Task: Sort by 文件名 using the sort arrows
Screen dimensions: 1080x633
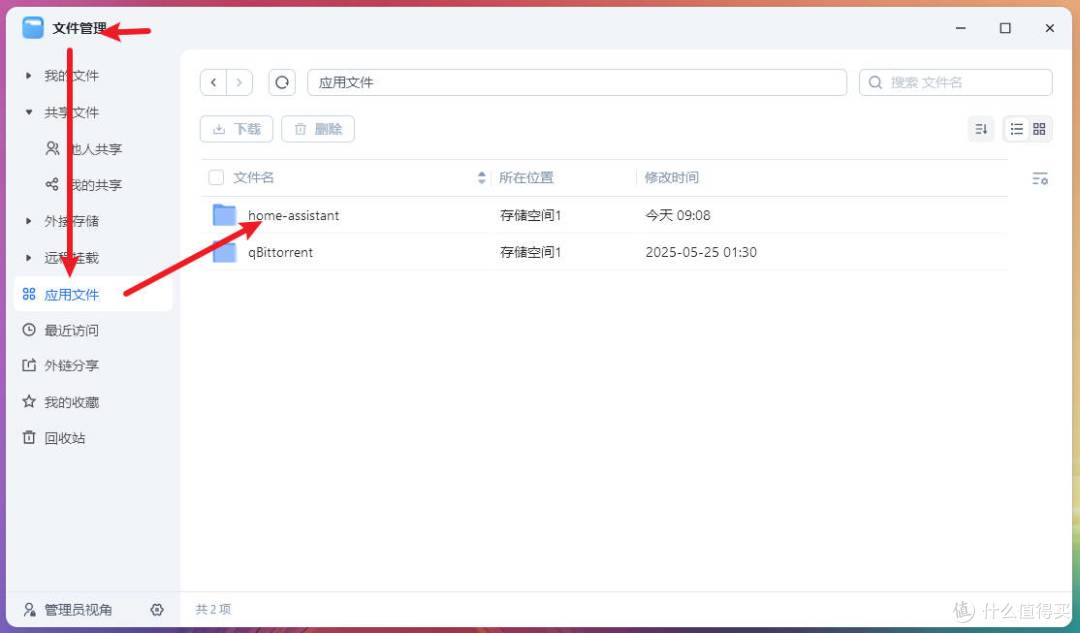Action: pos(481,178)
